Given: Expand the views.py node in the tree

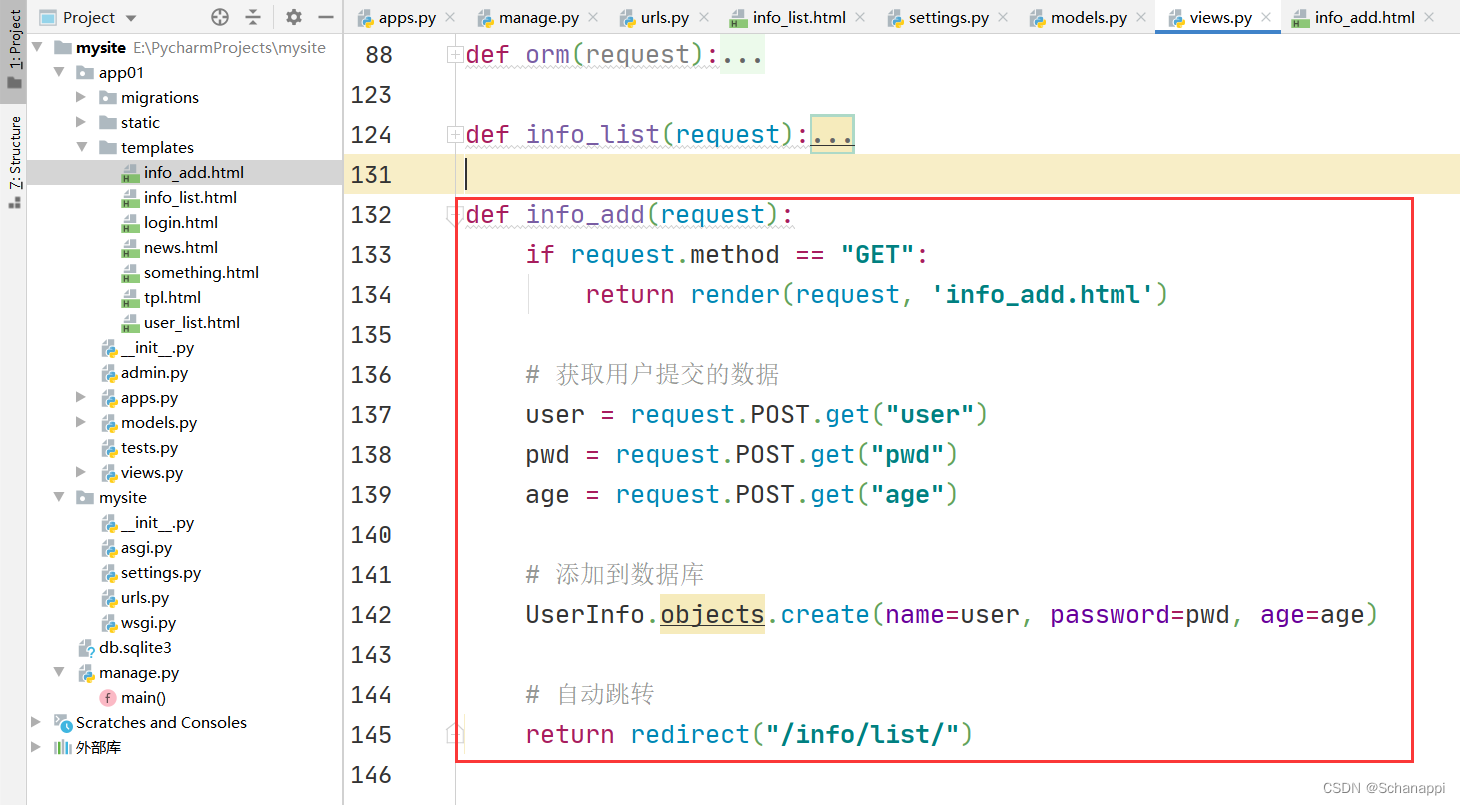Looking at the screenshot, I should 81,472.
